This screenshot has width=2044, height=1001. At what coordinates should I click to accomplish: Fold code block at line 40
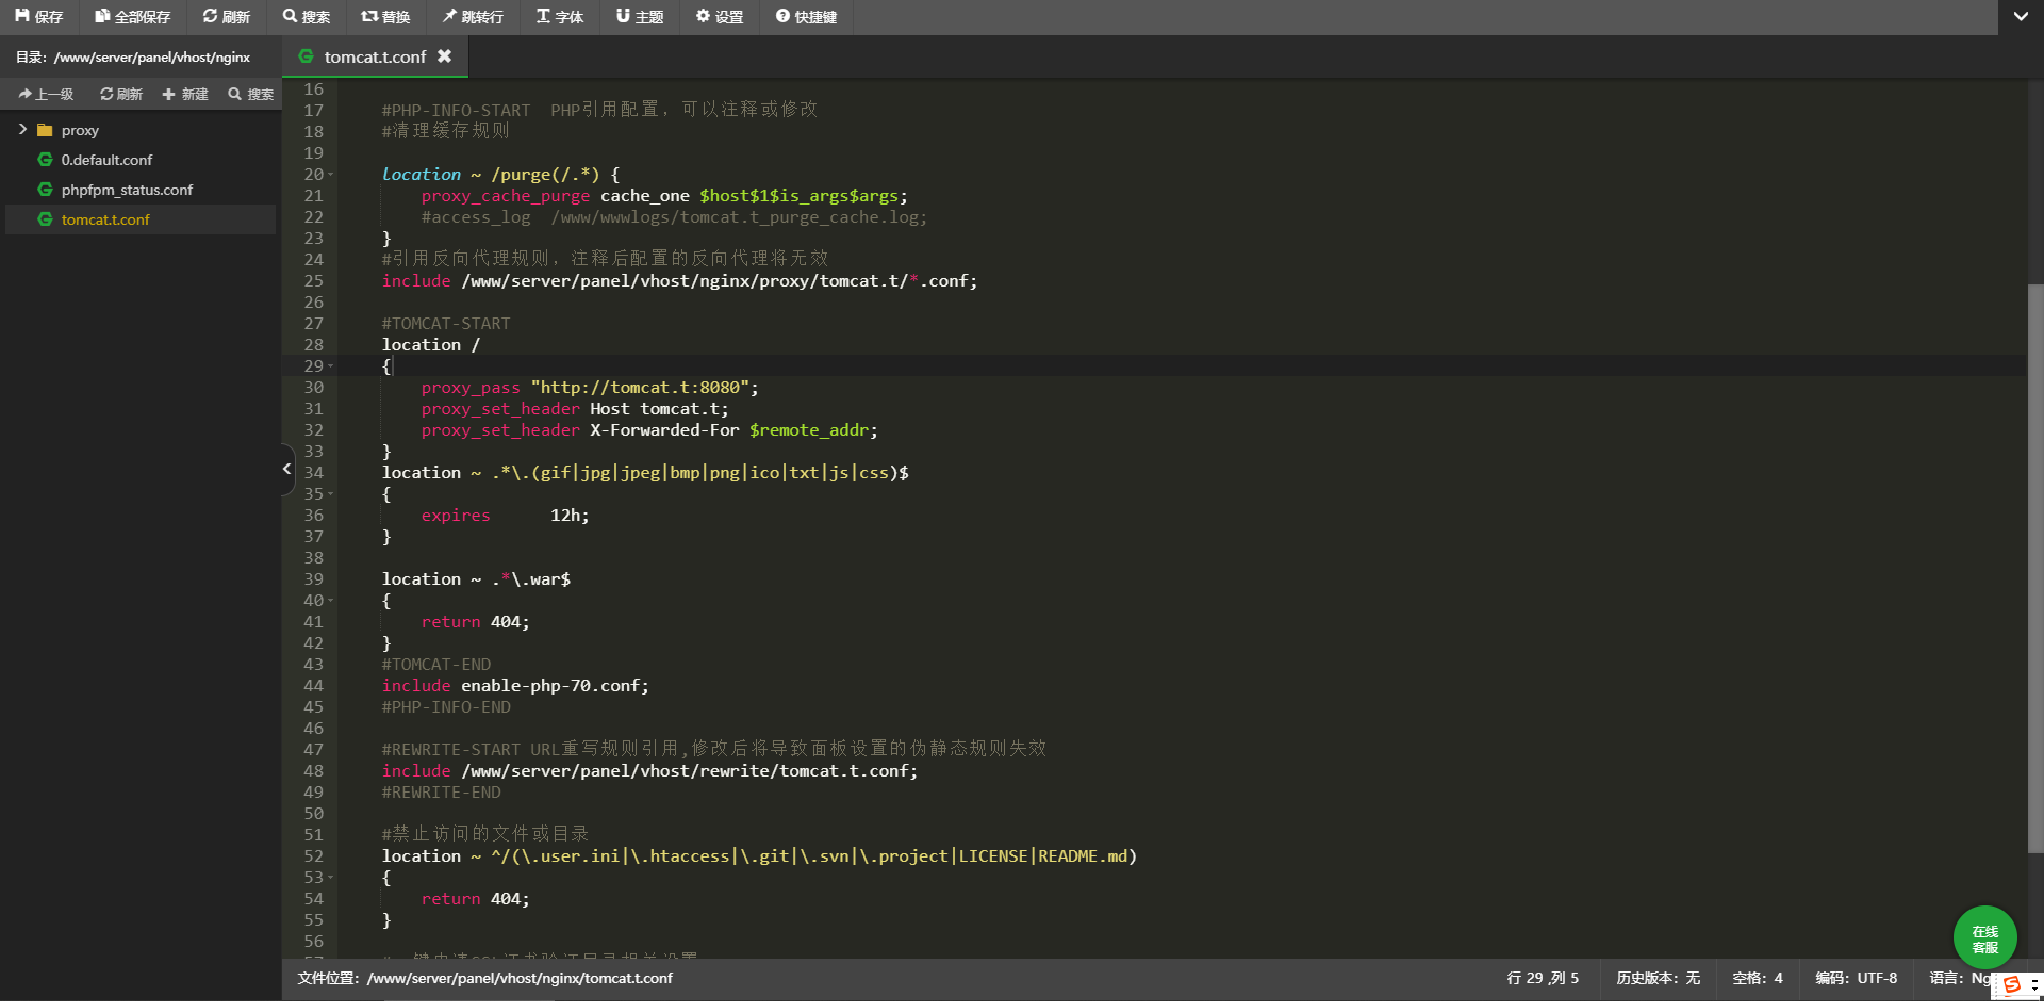pyautogui.click(x=331, y=601)
